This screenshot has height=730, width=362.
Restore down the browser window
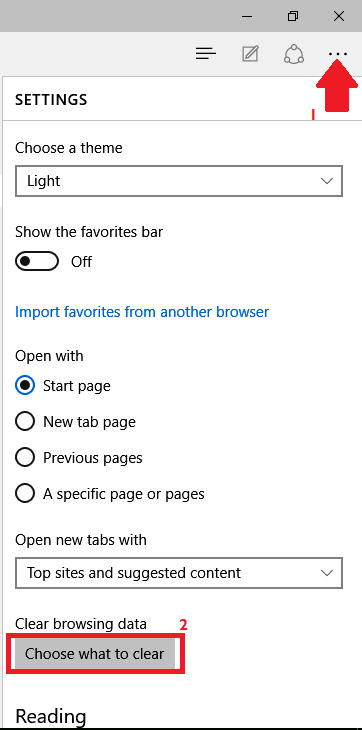tap(293, 16)
